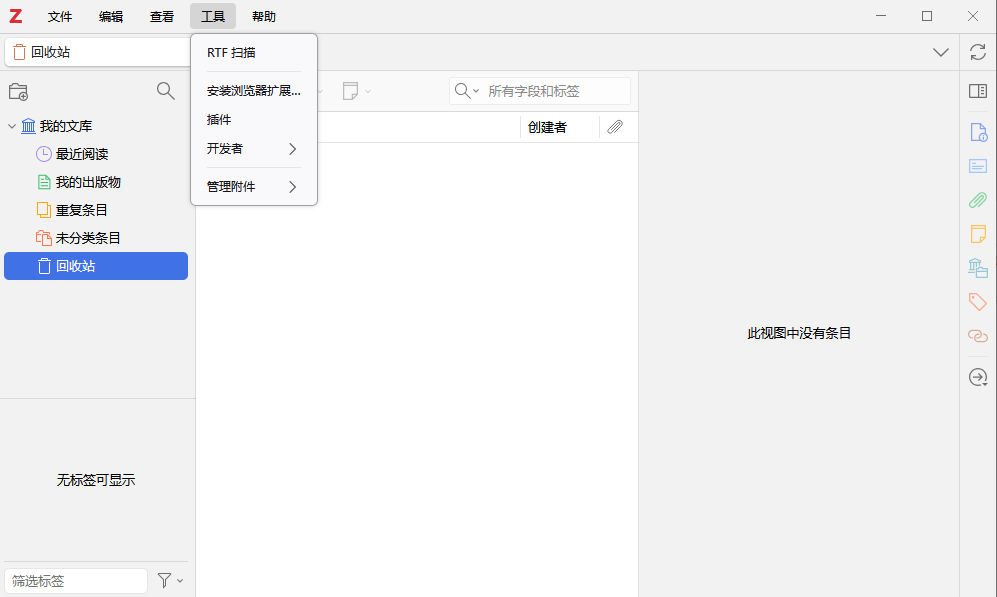The width and height of the screenshot is (997, 597).
Task: Open the abstract section icon
Action: (978, 166)
